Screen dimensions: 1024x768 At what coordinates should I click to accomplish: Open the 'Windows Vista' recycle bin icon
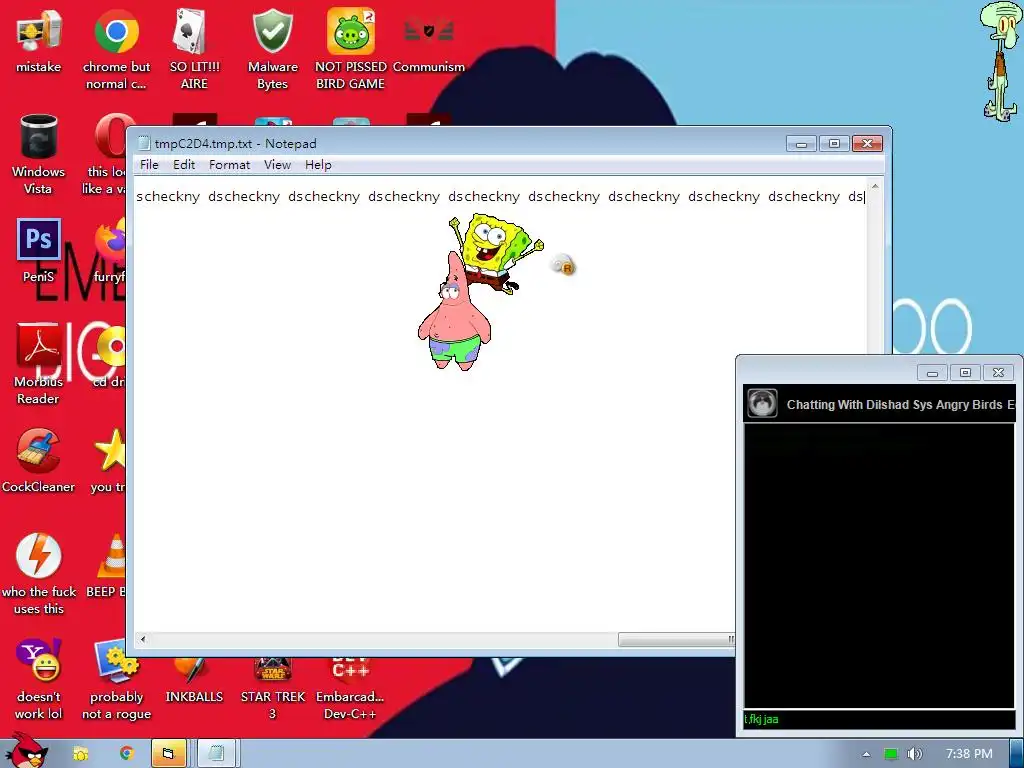click(x=39, y=154)
